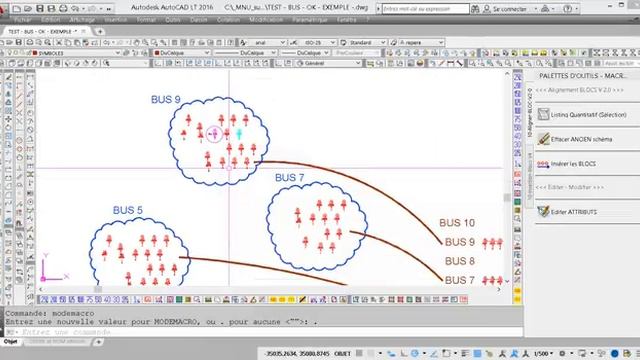The image size is (640, 360).
Task: Open the DuCalque linetype dropdown
Action: pos(245,53)
